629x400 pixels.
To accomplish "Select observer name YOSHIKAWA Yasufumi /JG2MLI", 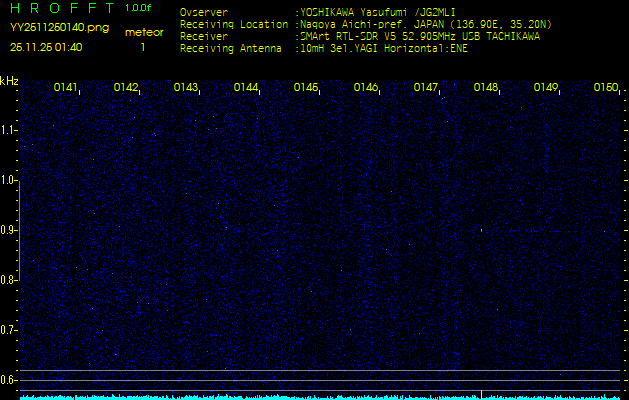I will pos(378,12).
